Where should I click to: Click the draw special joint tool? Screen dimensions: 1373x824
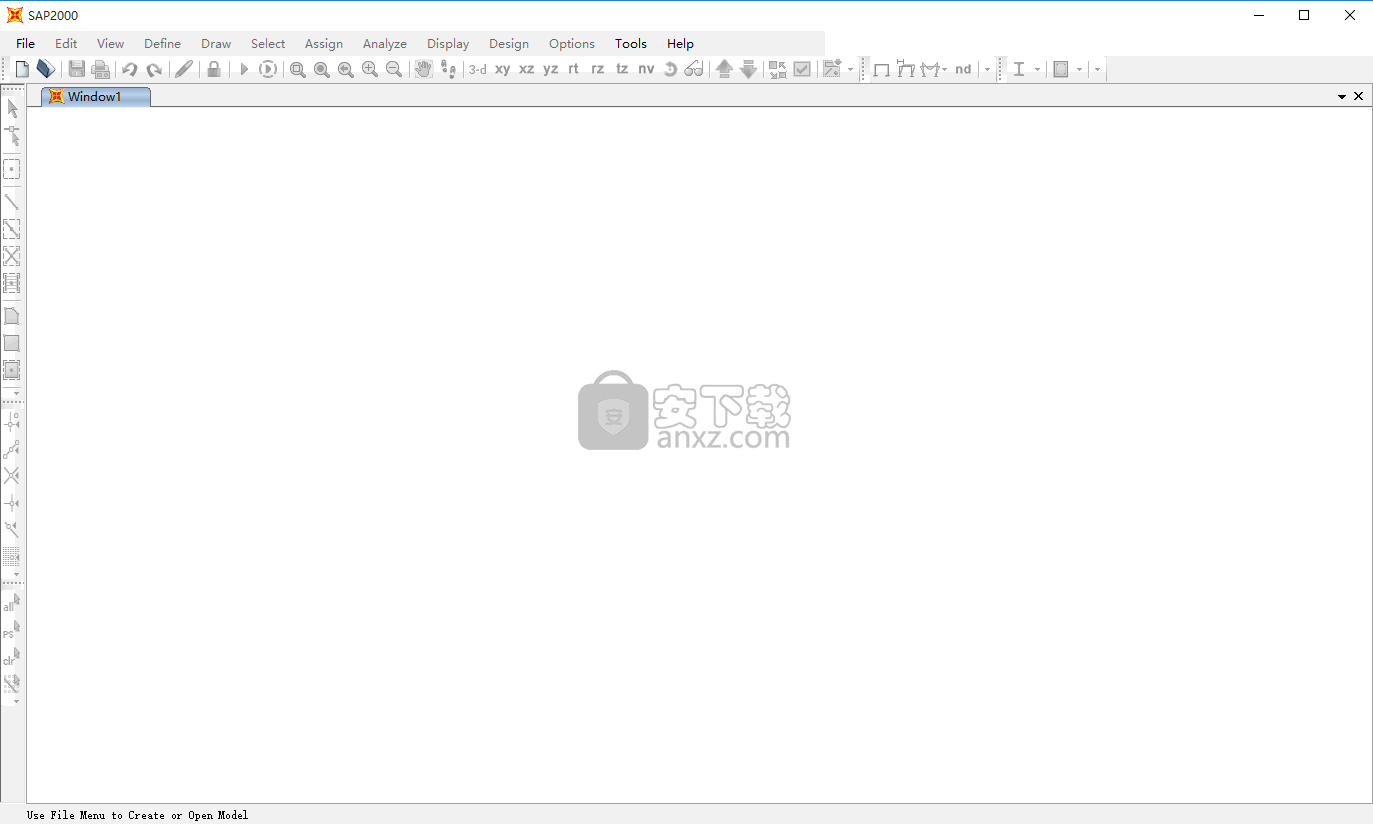[12, 169]
